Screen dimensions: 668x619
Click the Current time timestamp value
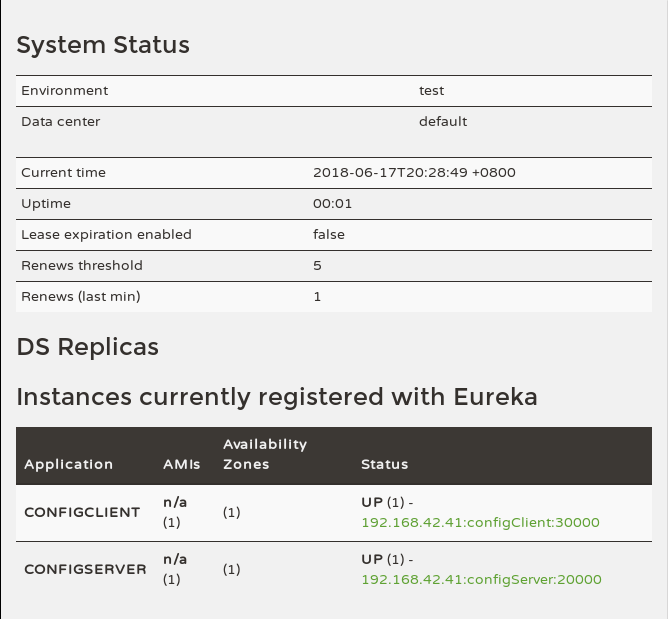[x=414, y=172]
